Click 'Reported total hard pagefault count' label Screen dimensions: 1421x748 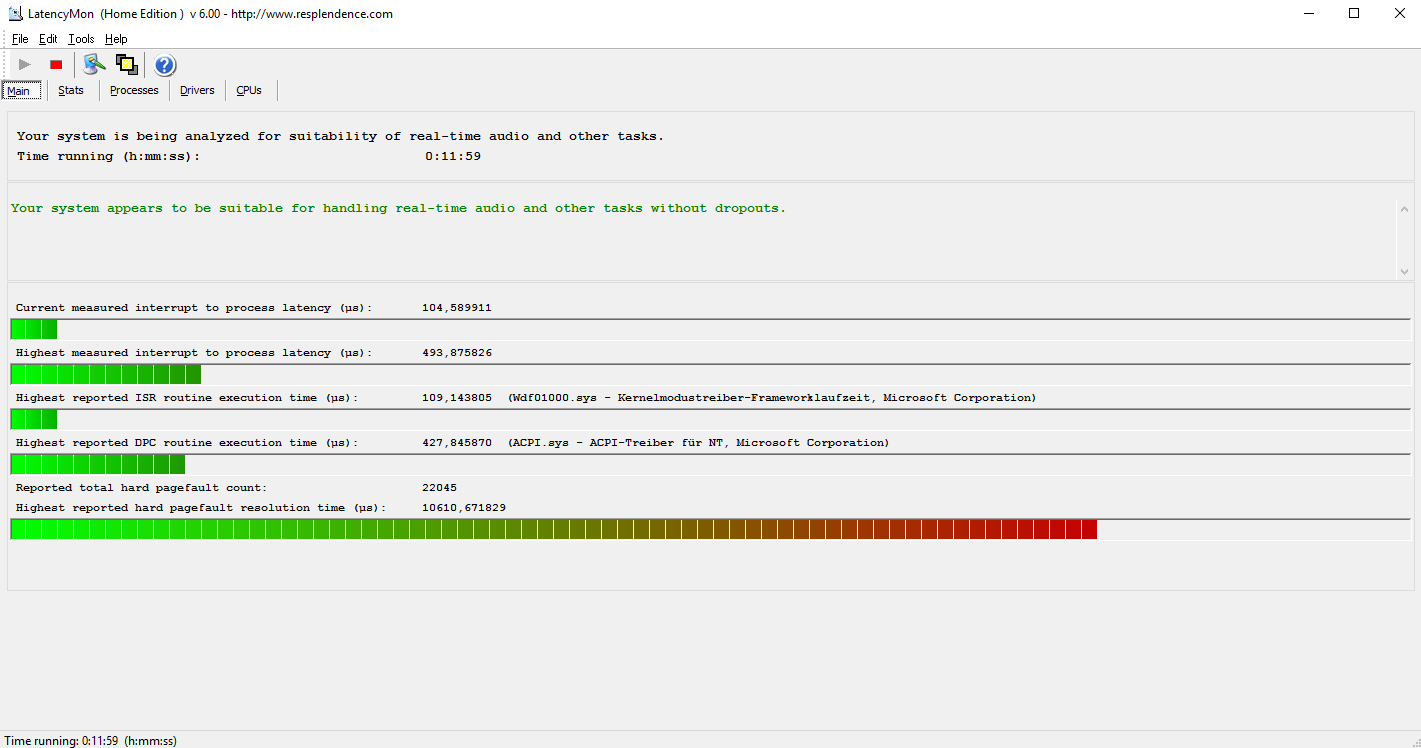tap(141, 488)
